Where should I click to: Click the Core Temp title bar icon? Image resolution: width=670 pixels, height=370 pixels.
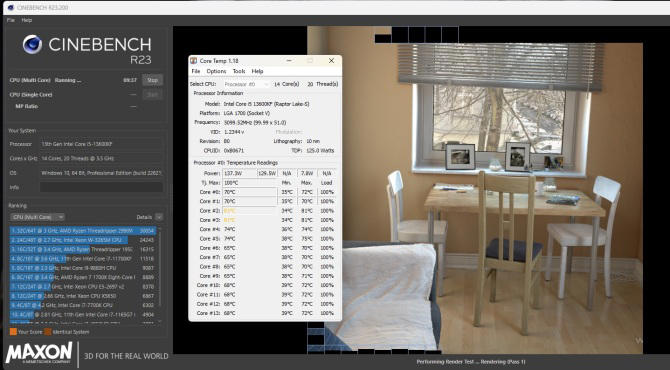(194, 61)
